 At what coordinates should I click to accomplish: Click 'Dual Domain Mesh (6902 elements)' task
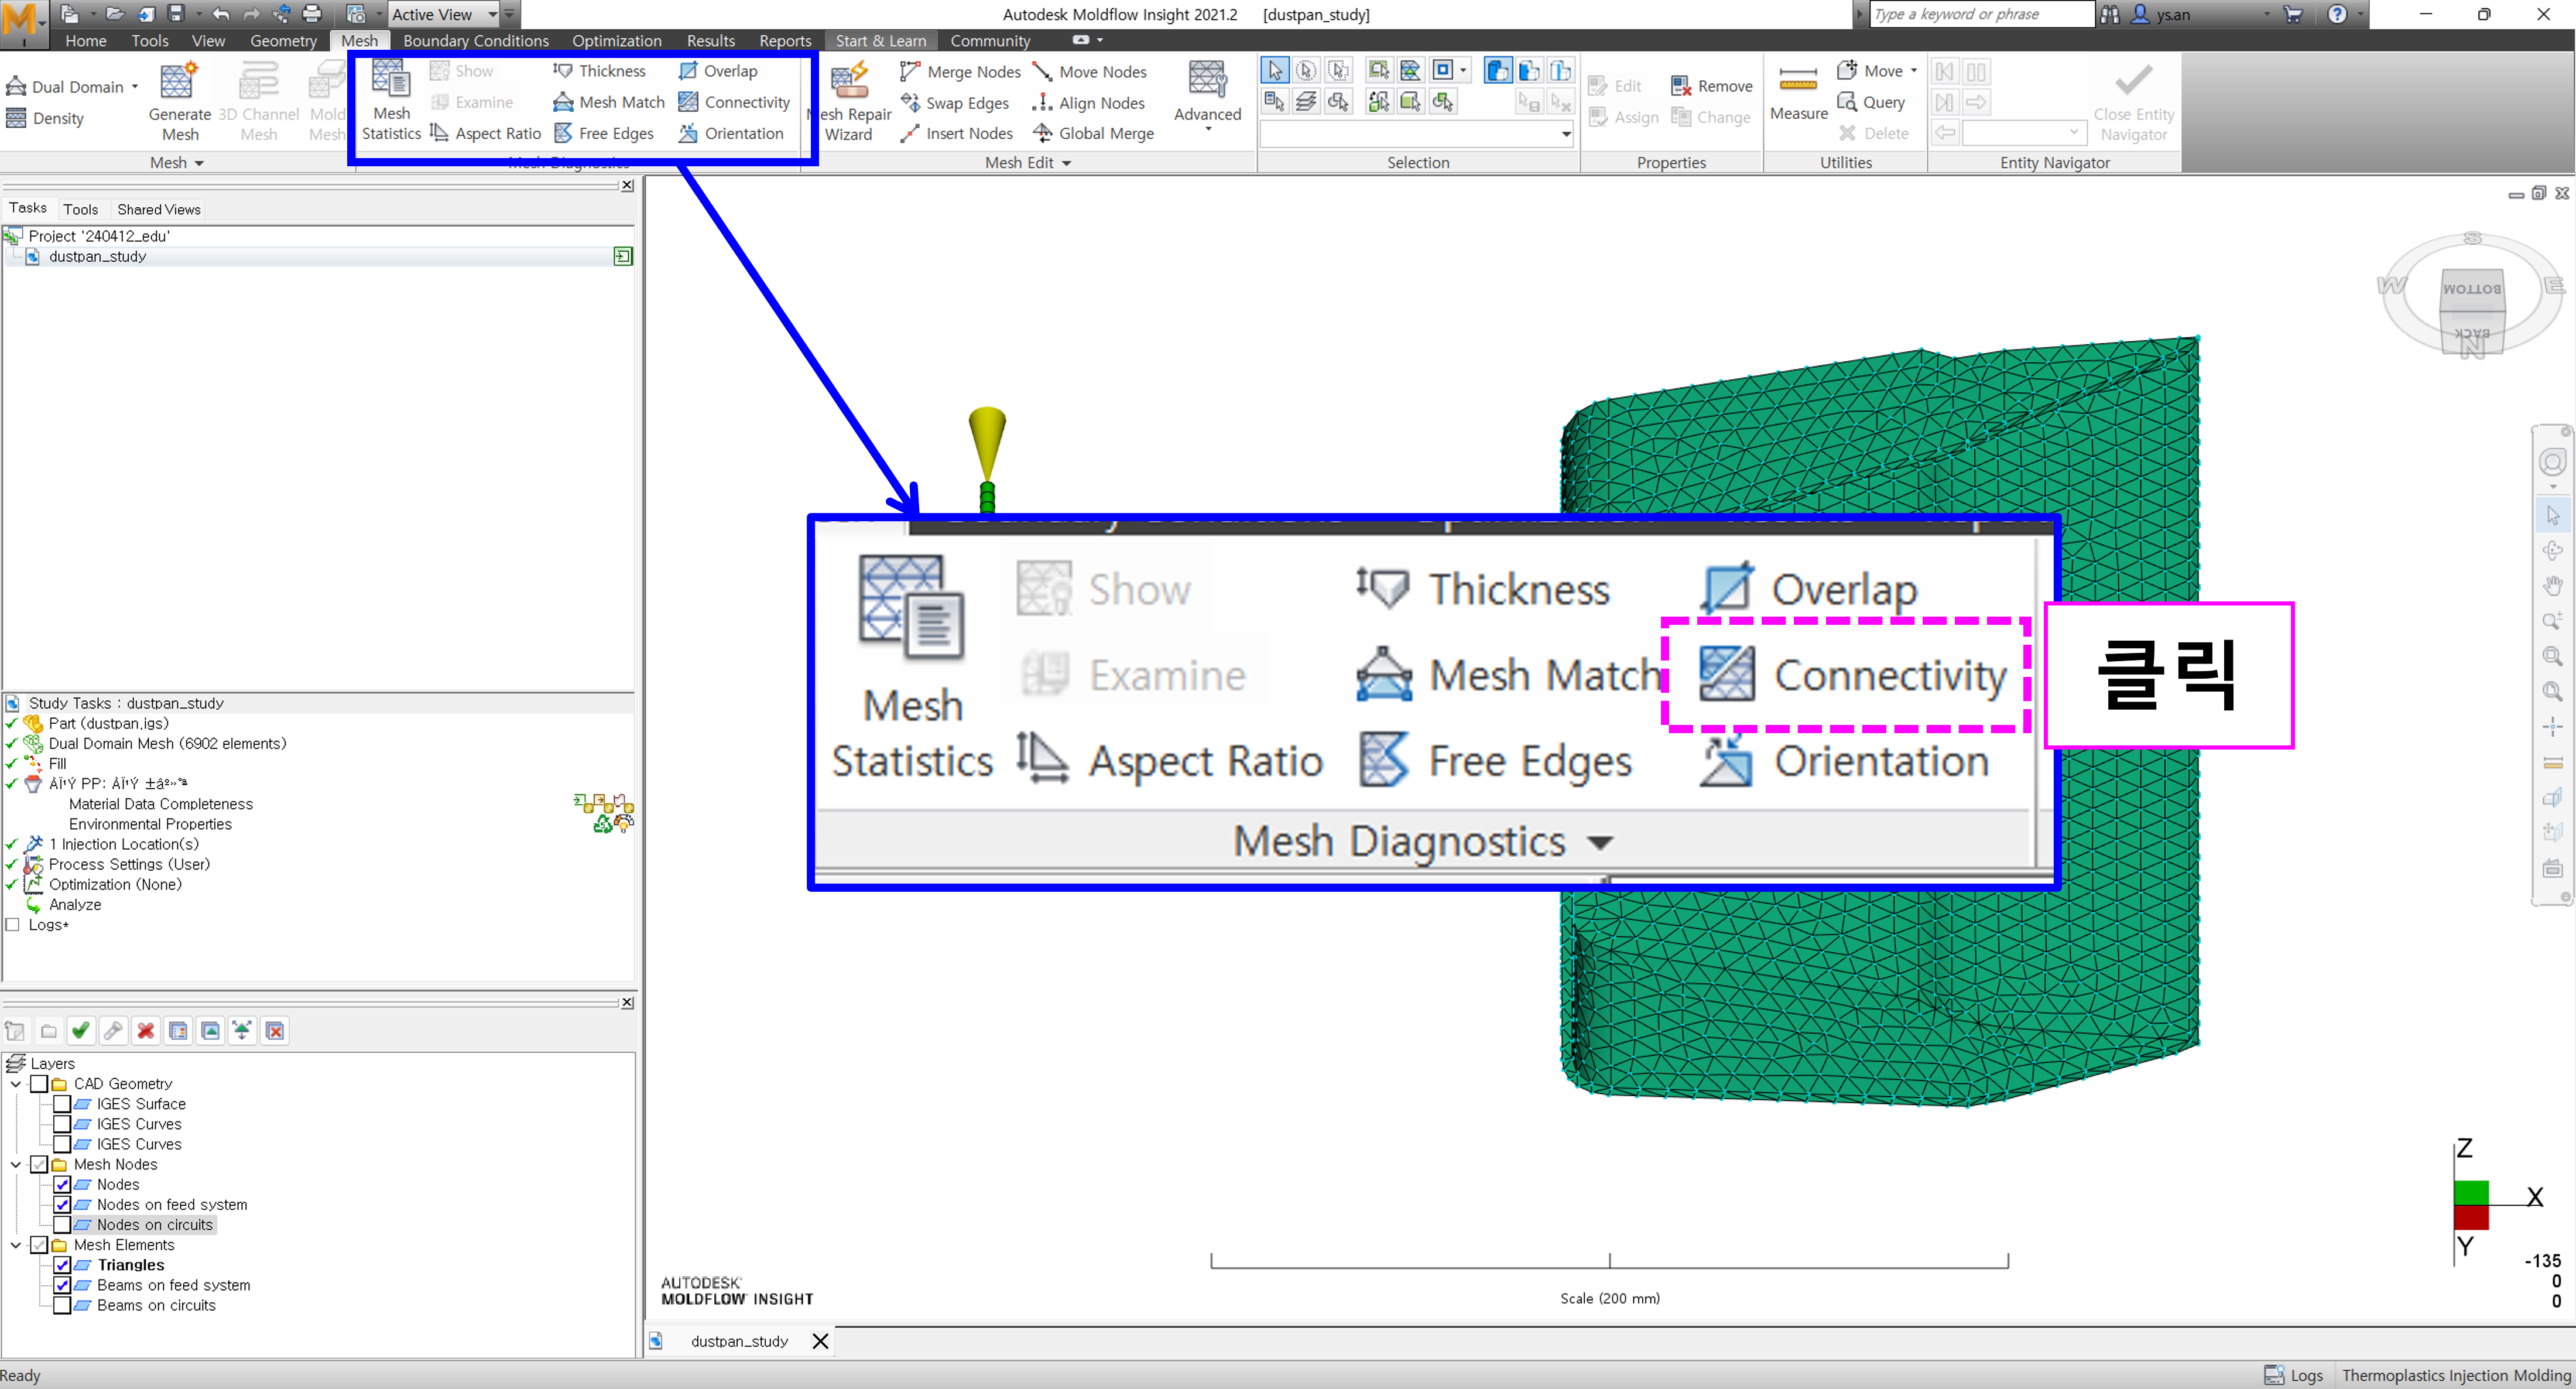[167, 744]
